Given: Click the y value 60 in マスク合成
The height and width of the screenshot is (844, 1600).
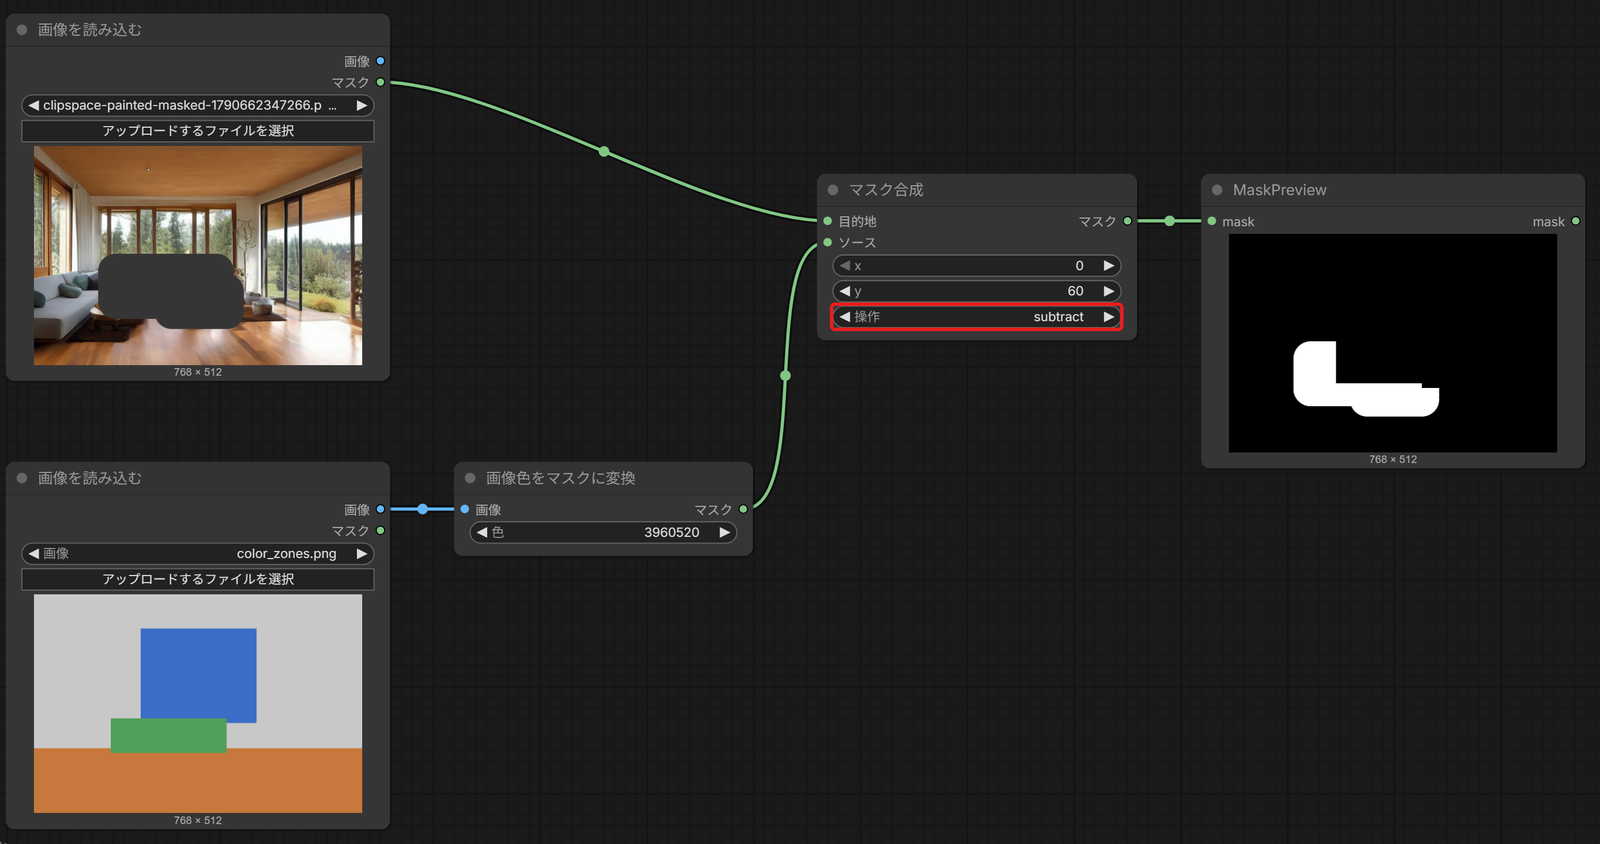Looking at the screenshot, I should [x=1076, y=291].
